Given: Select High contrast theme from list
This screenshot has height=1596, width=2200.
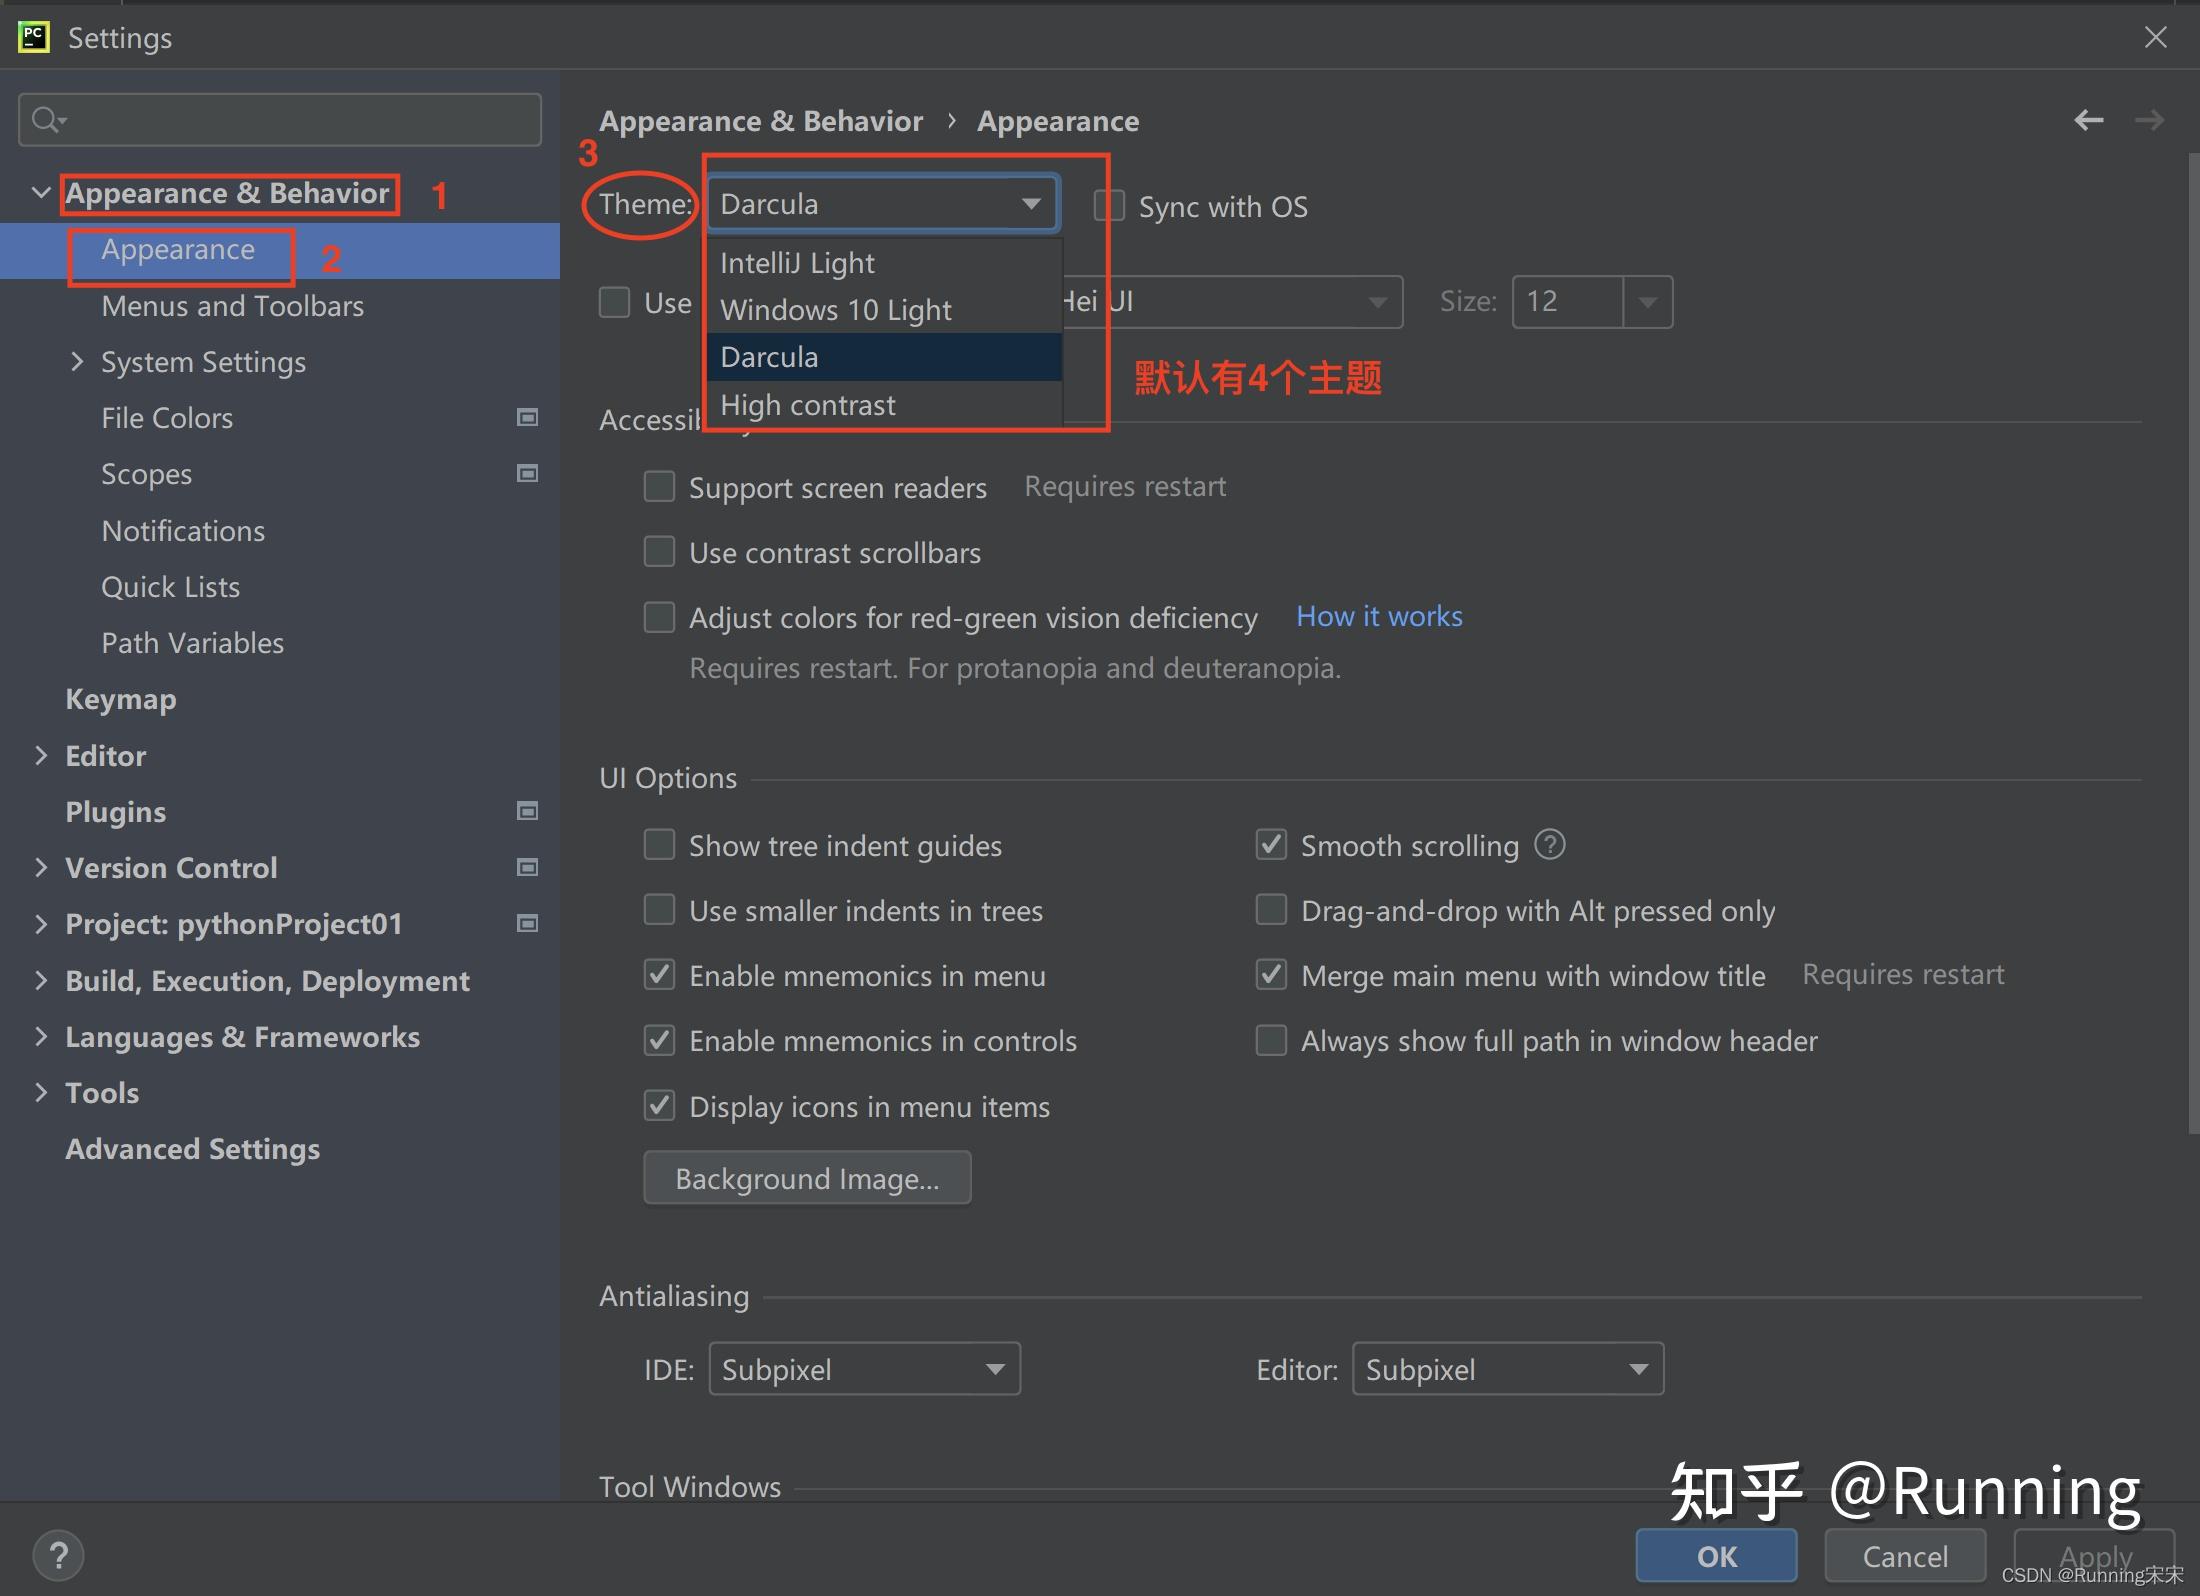Looking at the screenshot, I should click(808, 405).
